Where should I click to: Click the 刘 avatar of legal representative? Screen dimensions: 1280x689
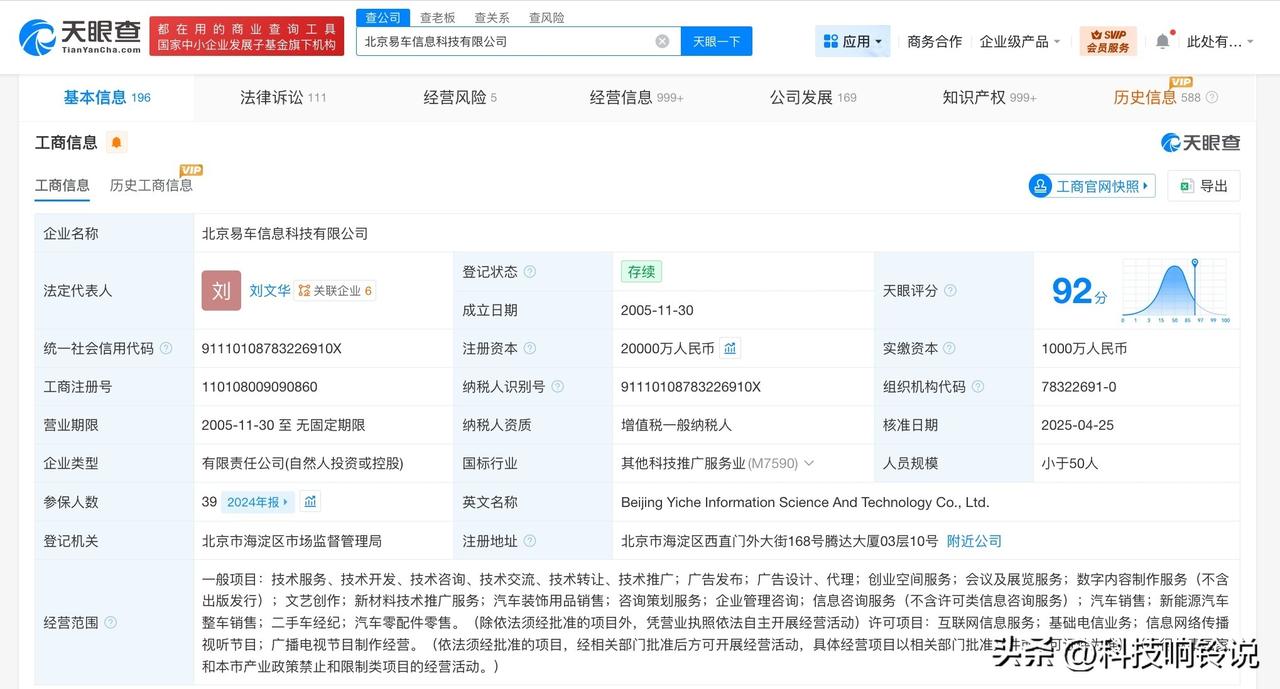pos(221,291)
